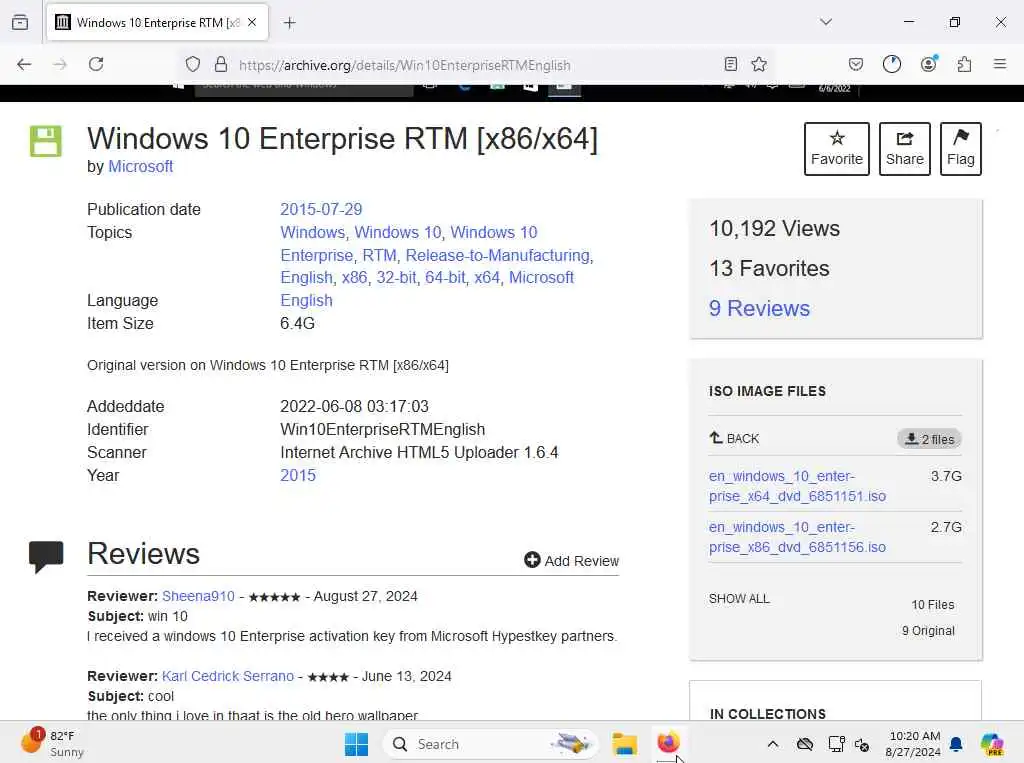This screenshot has height=763, width=1024.
Task: Show hidden system tray icons chevron
Action: (773, 744)
